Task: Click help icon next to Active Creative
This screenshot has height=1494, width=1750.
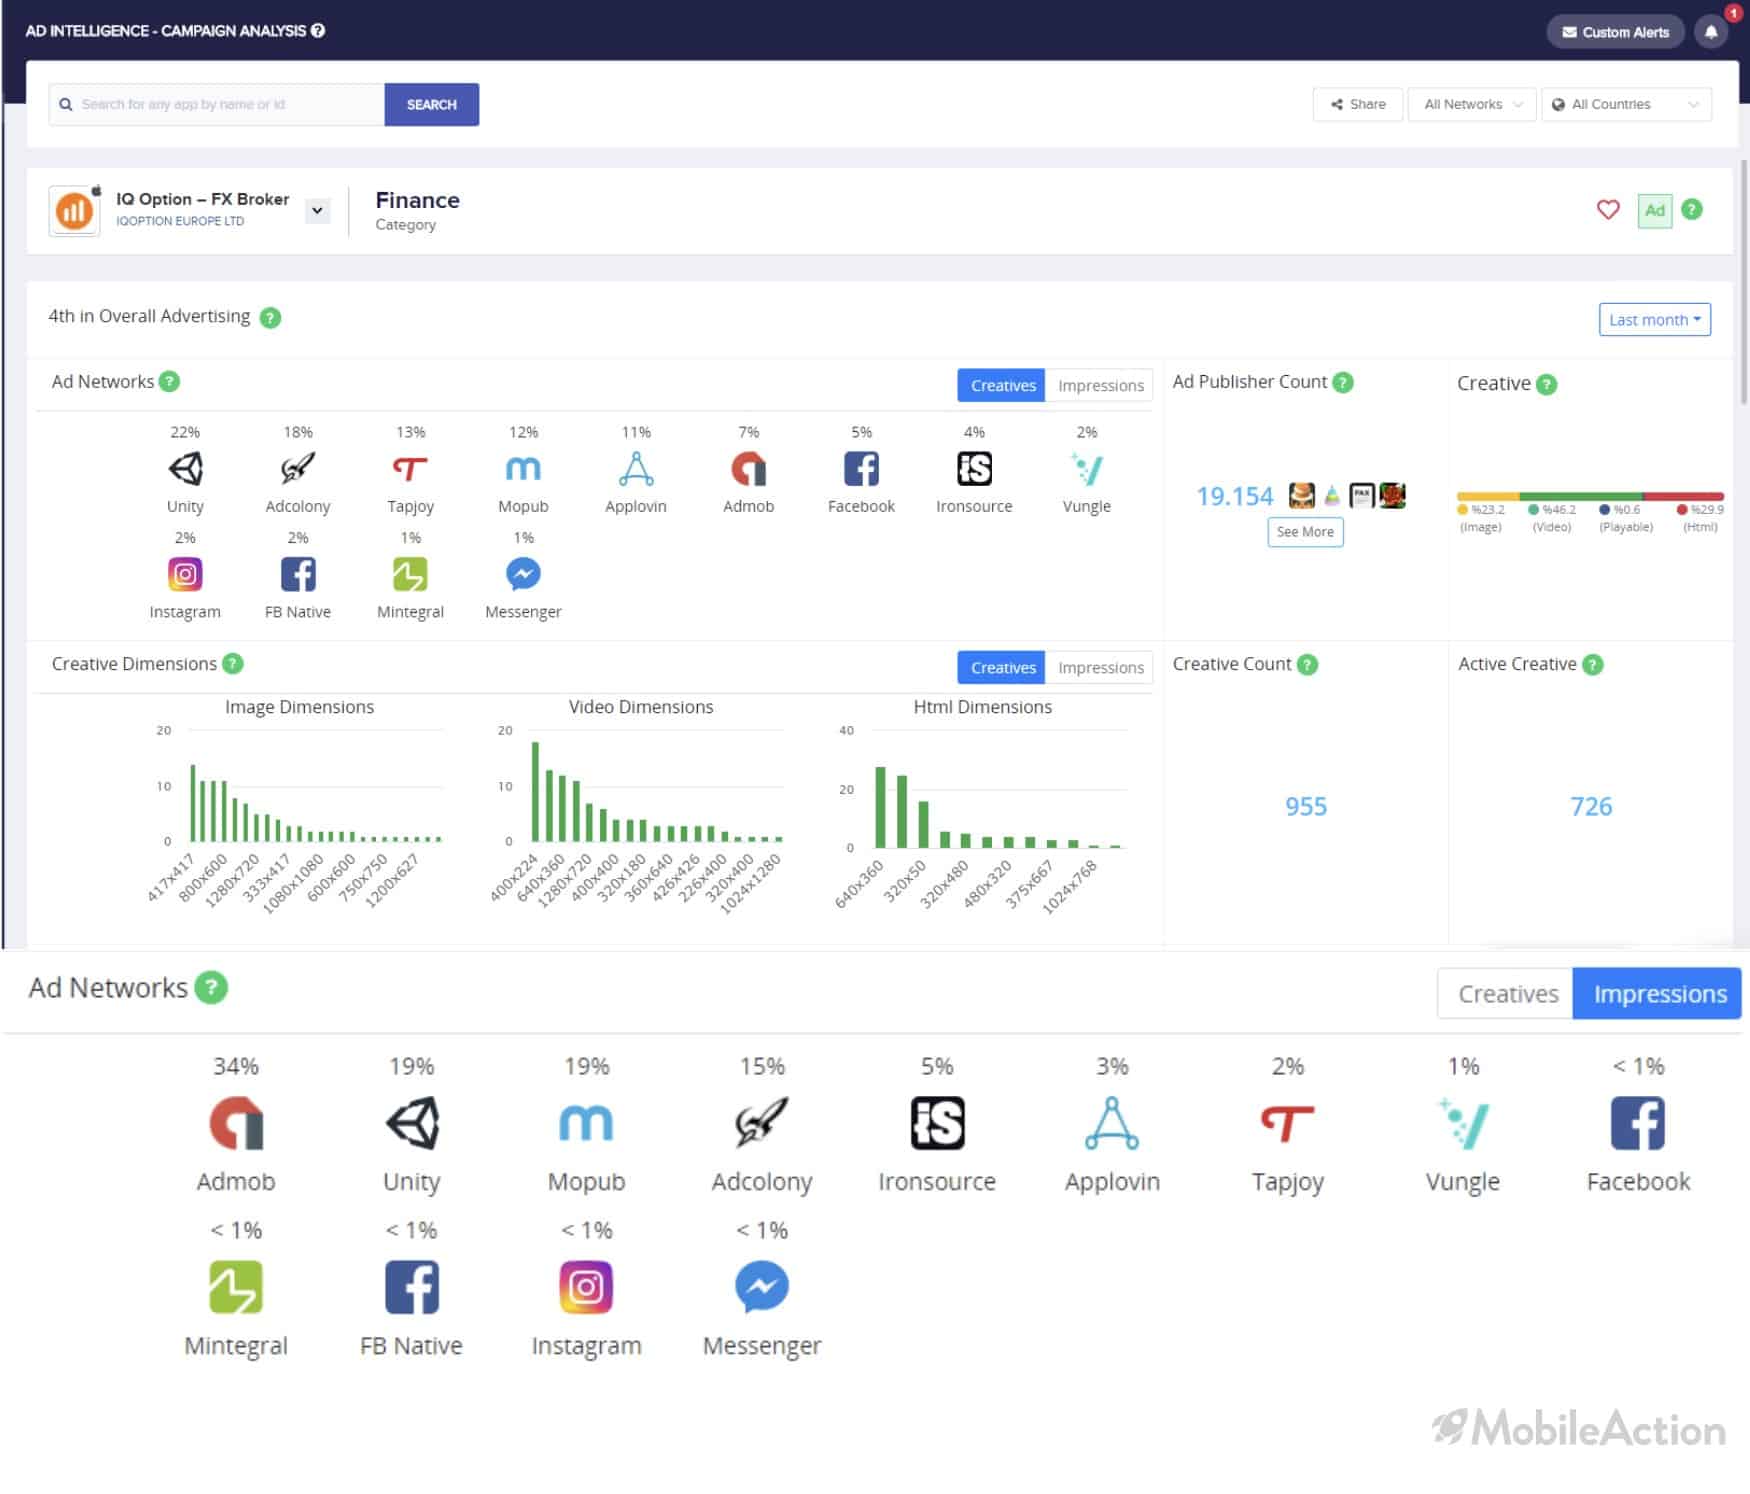Action: point(1593,665)
